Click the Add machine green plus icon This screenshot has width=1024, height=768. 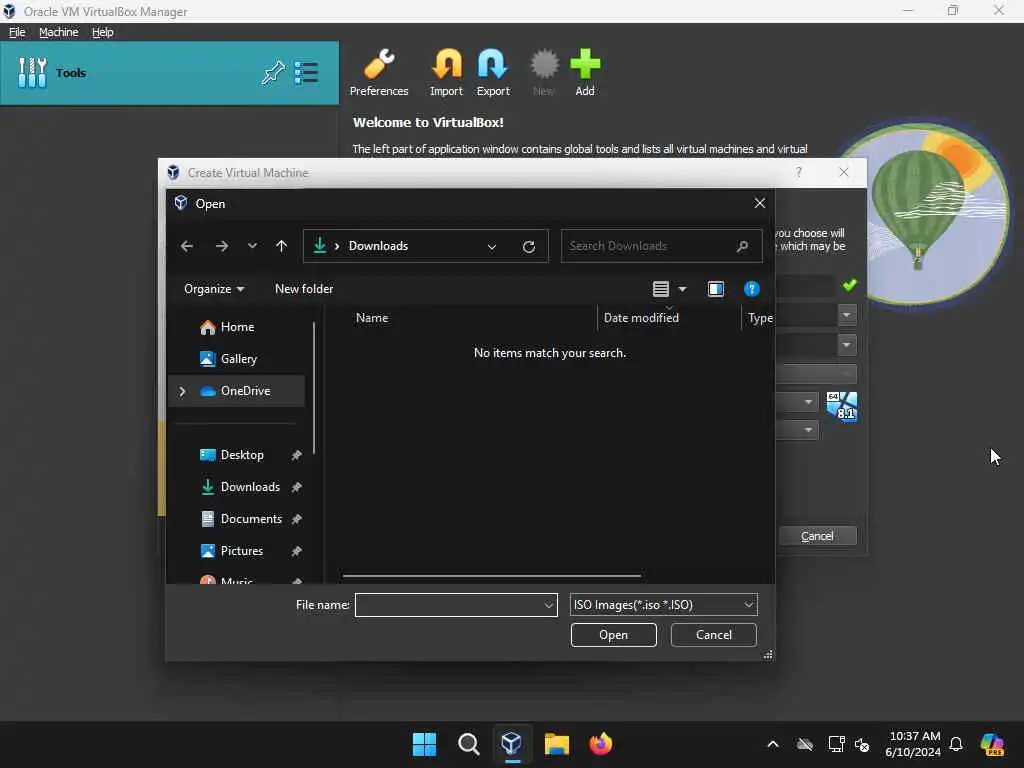[584, 72]
